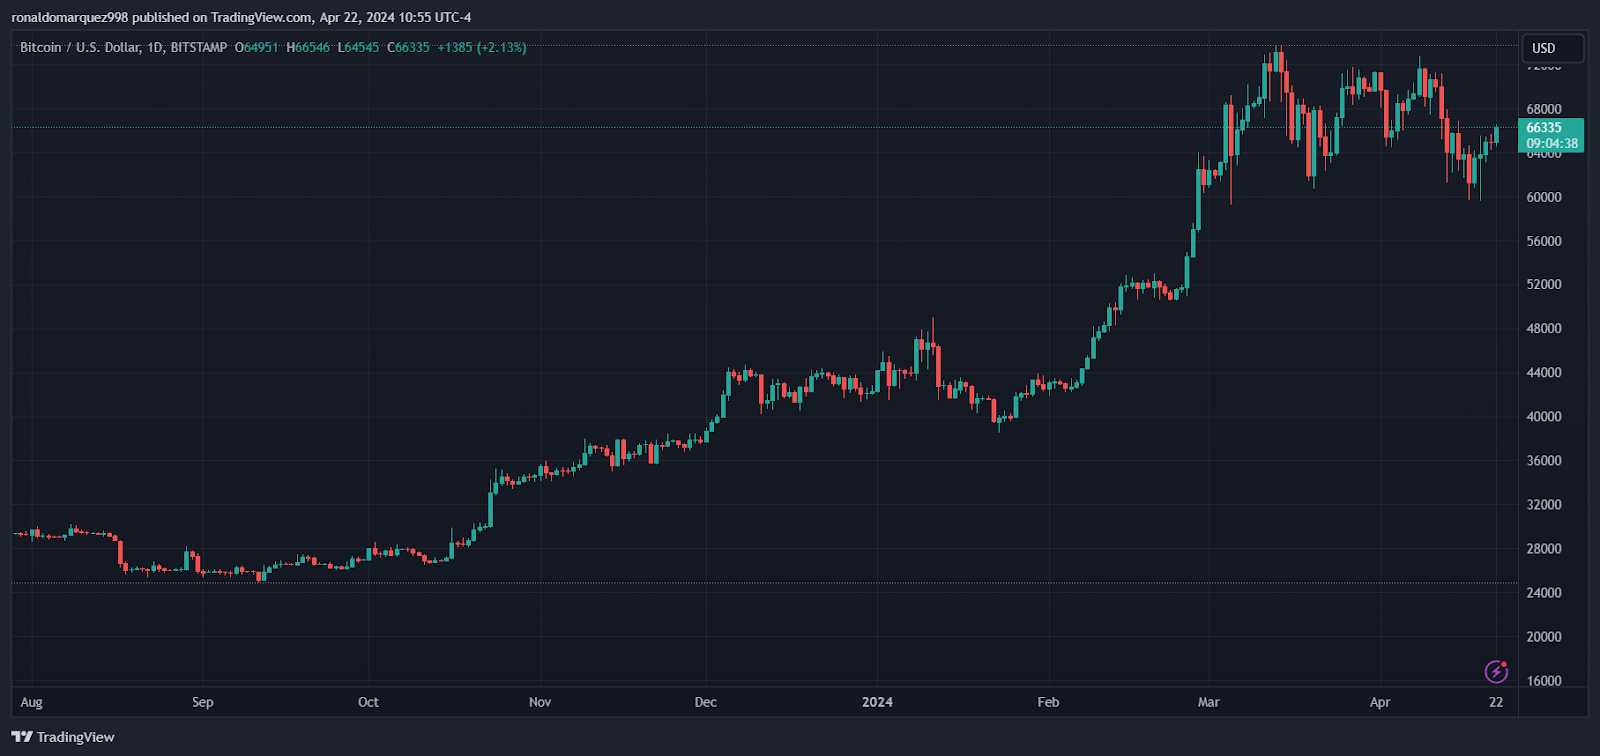Screen dimensions: 1600x756
Task: Click the 24000 price axis label
Action: point(1544,593)
